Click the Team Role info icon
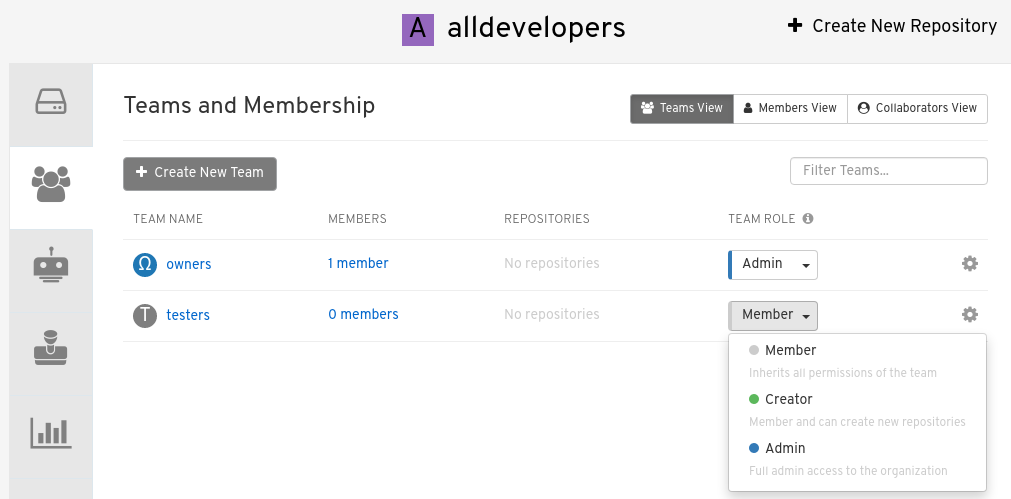 tap(808, 219)
